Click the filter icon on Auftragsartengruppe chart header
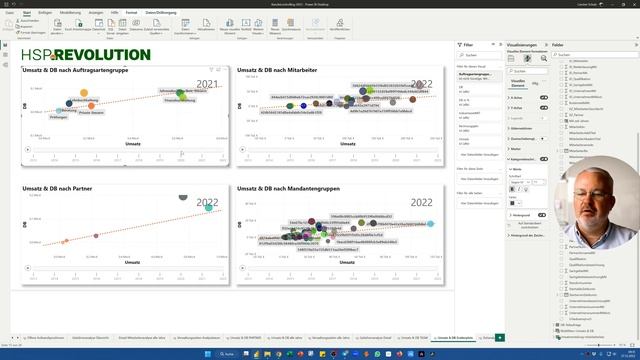This screenshot has width=640, height=360. (x=211, y=70)
